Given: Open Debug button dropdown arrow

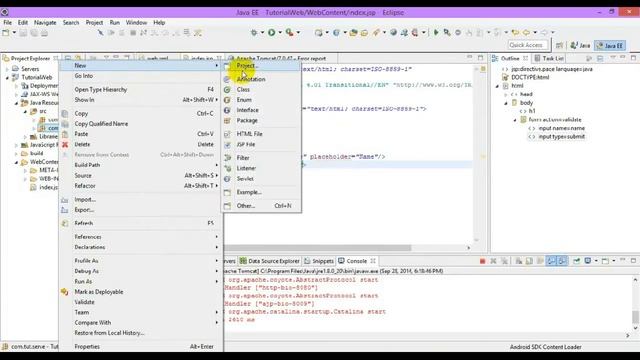Looking at the screenshot, I should pos(262,32).
